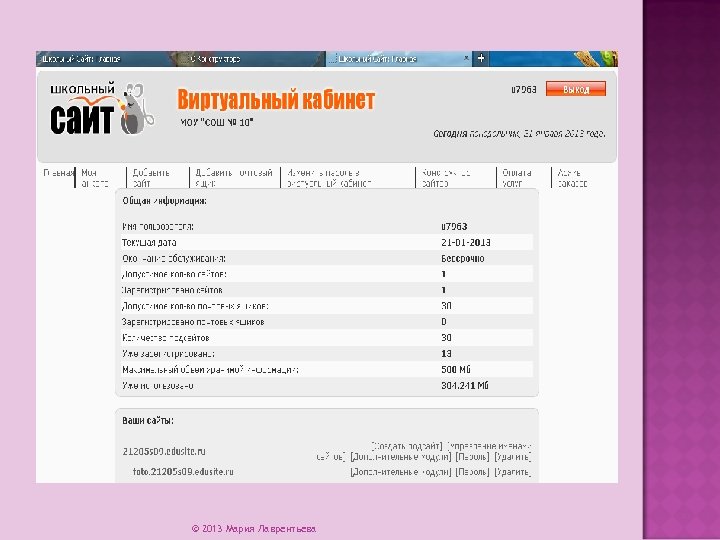Image resolution: width=720 pixels, height=540 pixels.
Task: Click Управление именами сайтов link
Action: pos(489,446)
